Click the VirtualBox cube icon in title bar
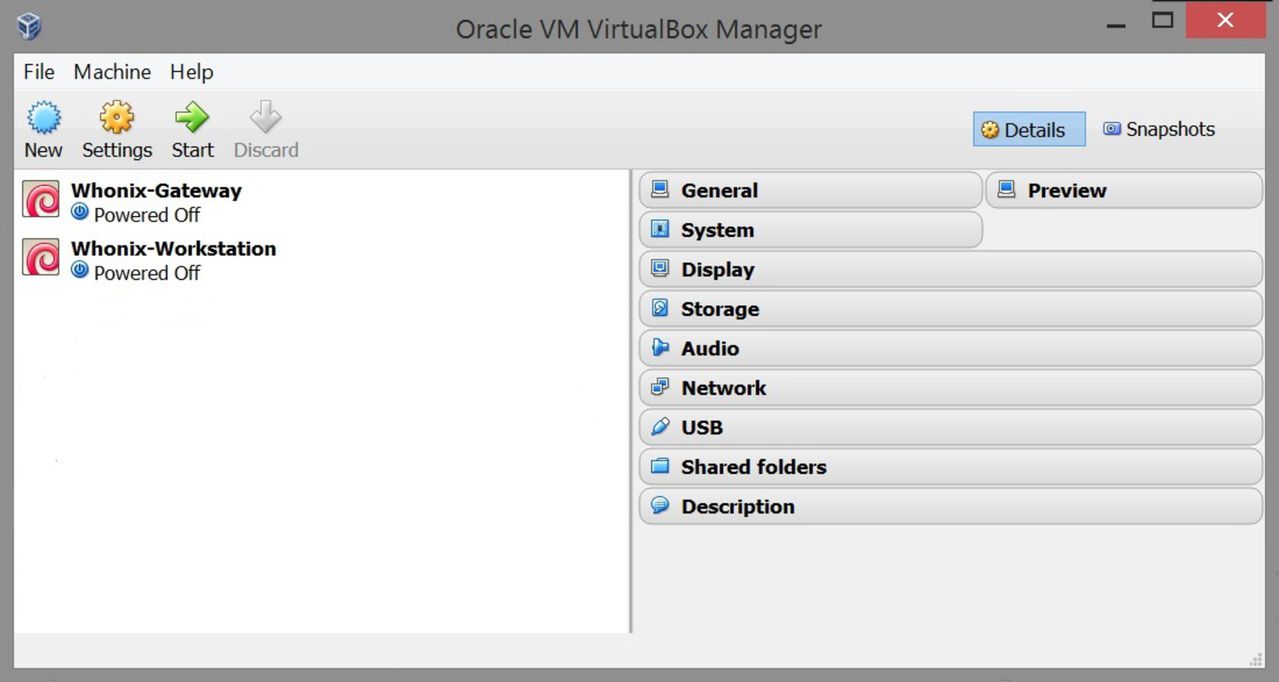The image size is (1279, 682). tap(29, 26)
